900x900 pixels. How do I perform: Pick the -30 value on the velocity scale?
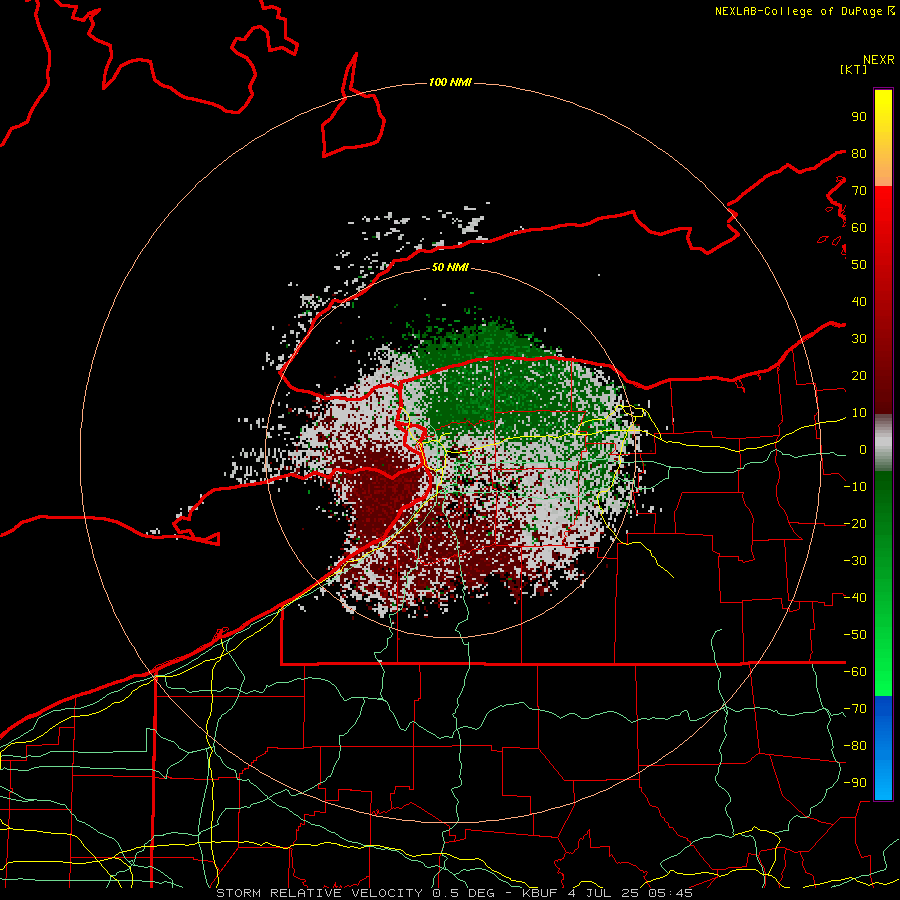(855, 561)
